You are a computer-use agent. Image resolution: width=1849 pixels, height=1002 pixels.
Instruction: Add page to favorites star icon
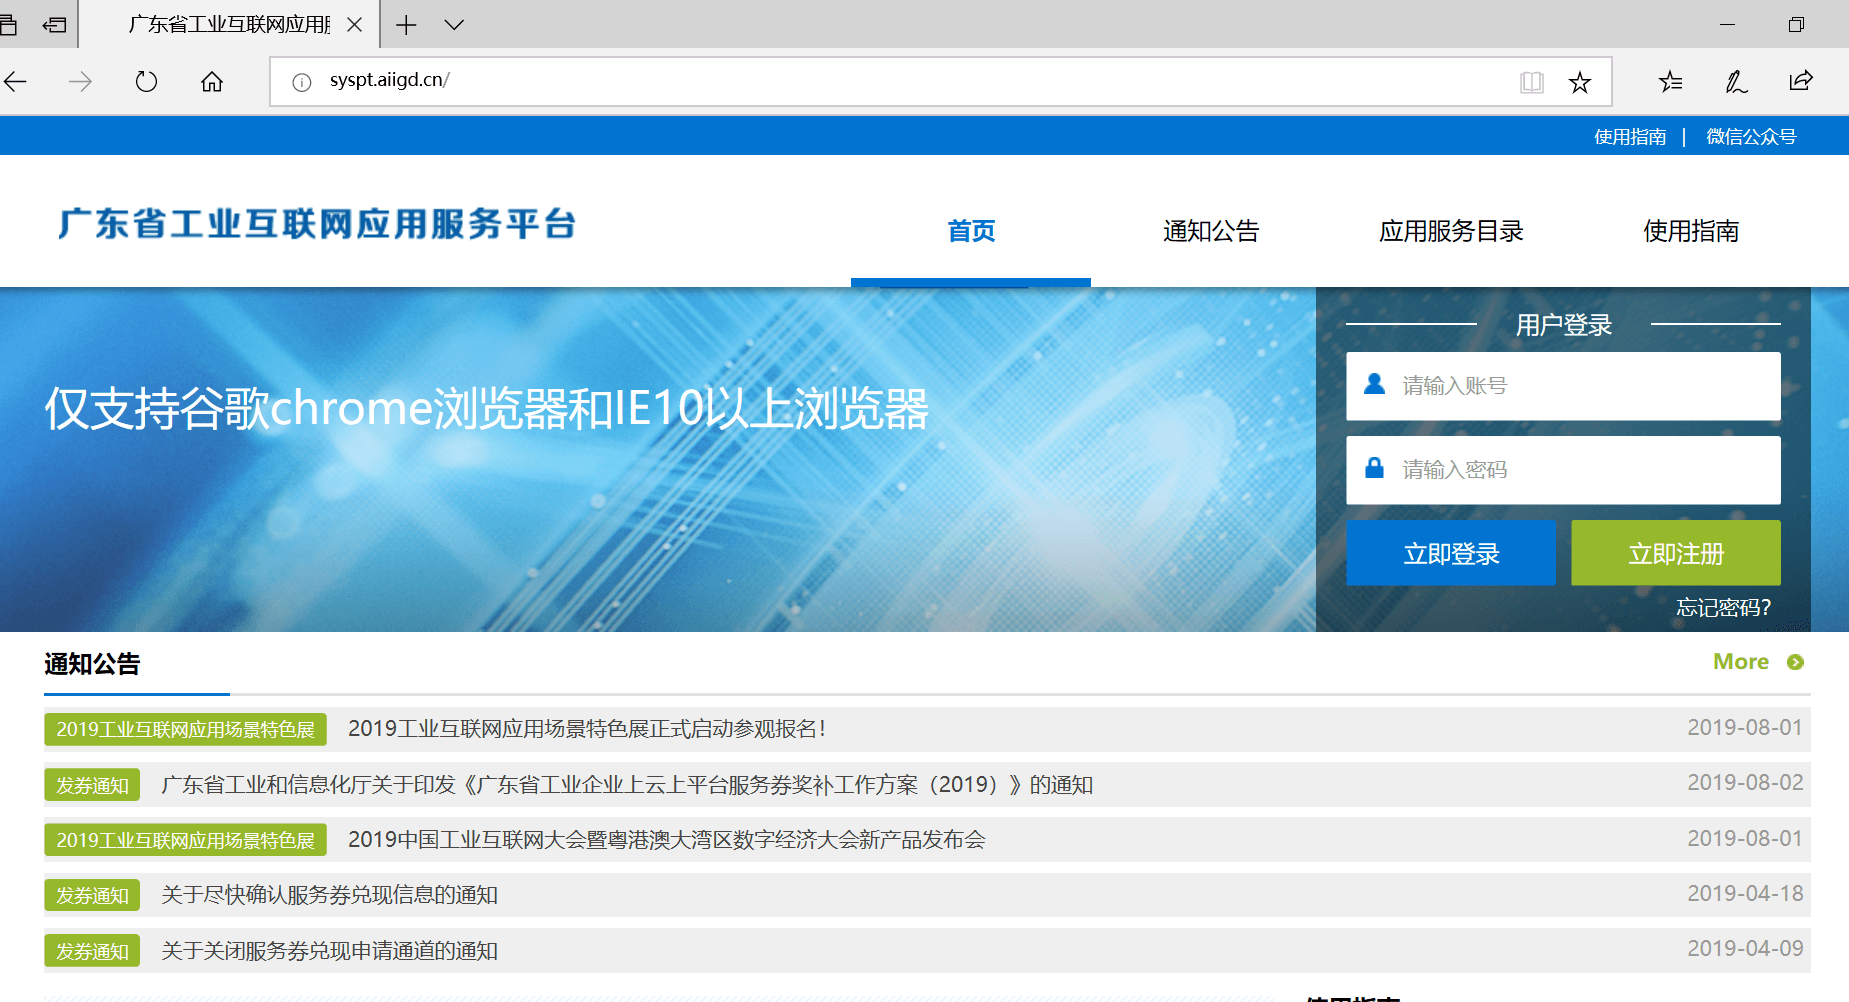1580,82
